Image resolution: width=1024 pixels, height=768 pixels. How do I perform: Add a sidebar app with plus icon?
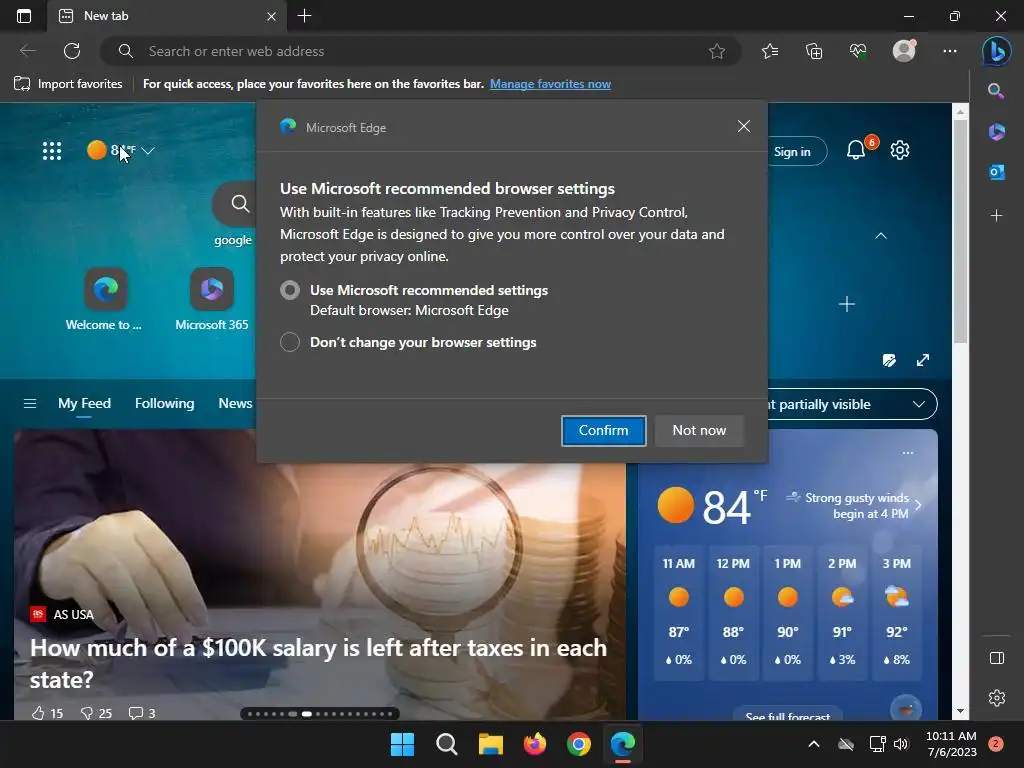(x=997, y=215)
